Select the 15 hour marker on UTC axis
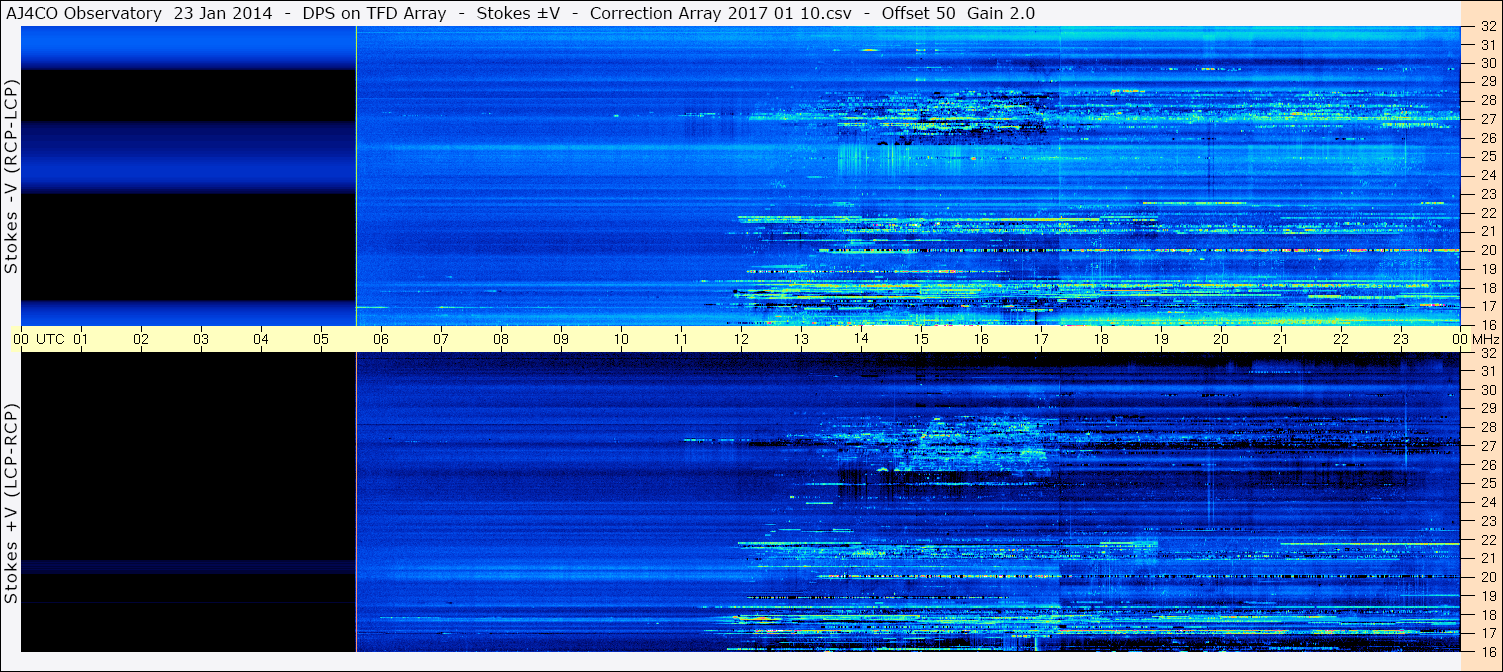 [x=921, y=339]
